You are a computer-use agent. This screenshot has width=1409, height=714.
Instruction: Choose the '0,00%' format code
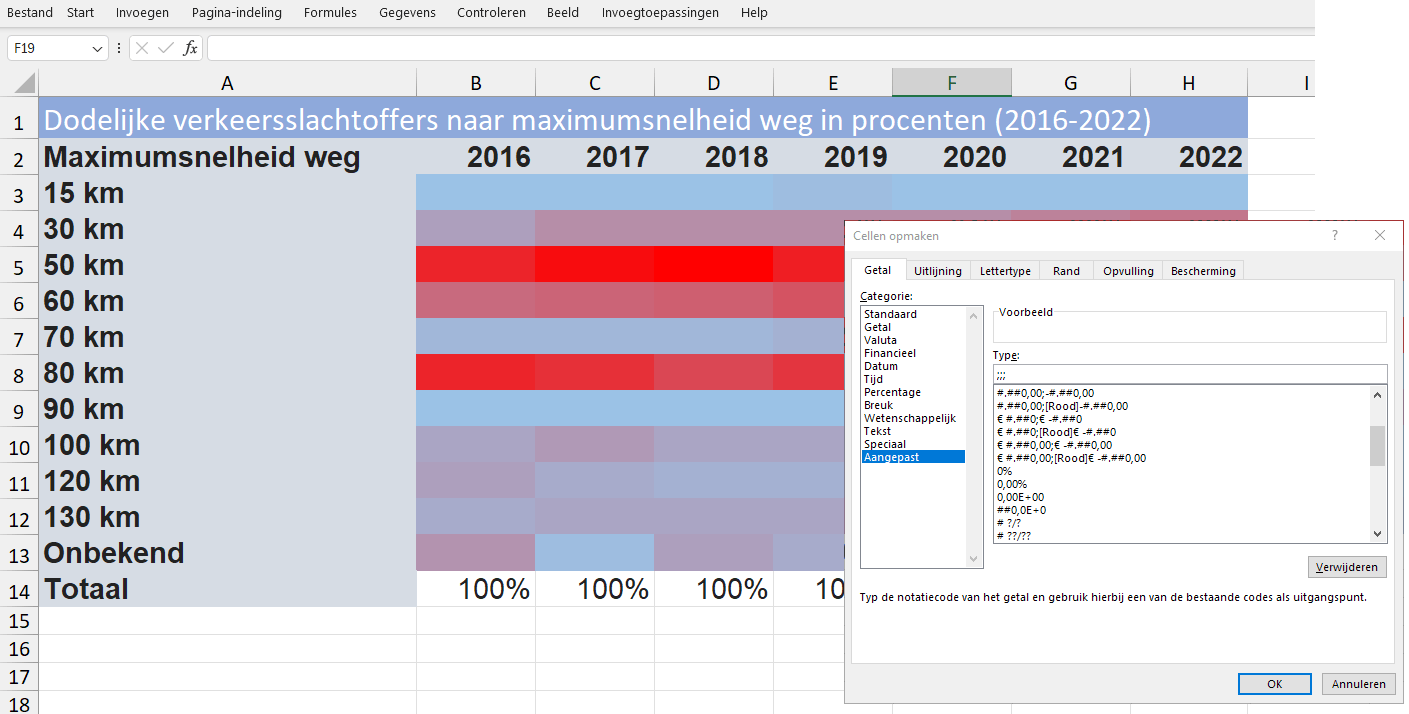[x=1181, y=484]
